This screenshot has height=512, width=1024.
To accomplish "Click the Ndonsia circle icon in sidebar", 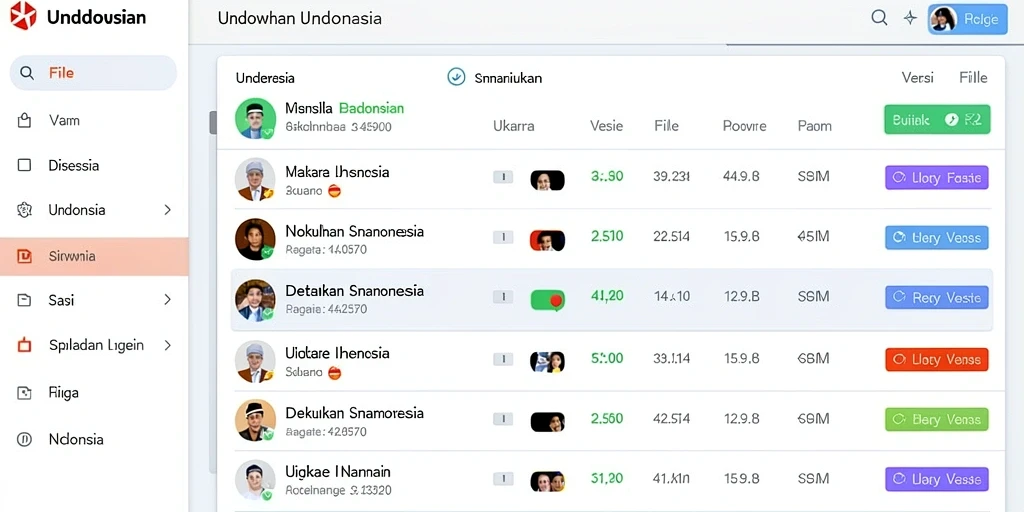I will pyautogui.click(x=24, y=440).
